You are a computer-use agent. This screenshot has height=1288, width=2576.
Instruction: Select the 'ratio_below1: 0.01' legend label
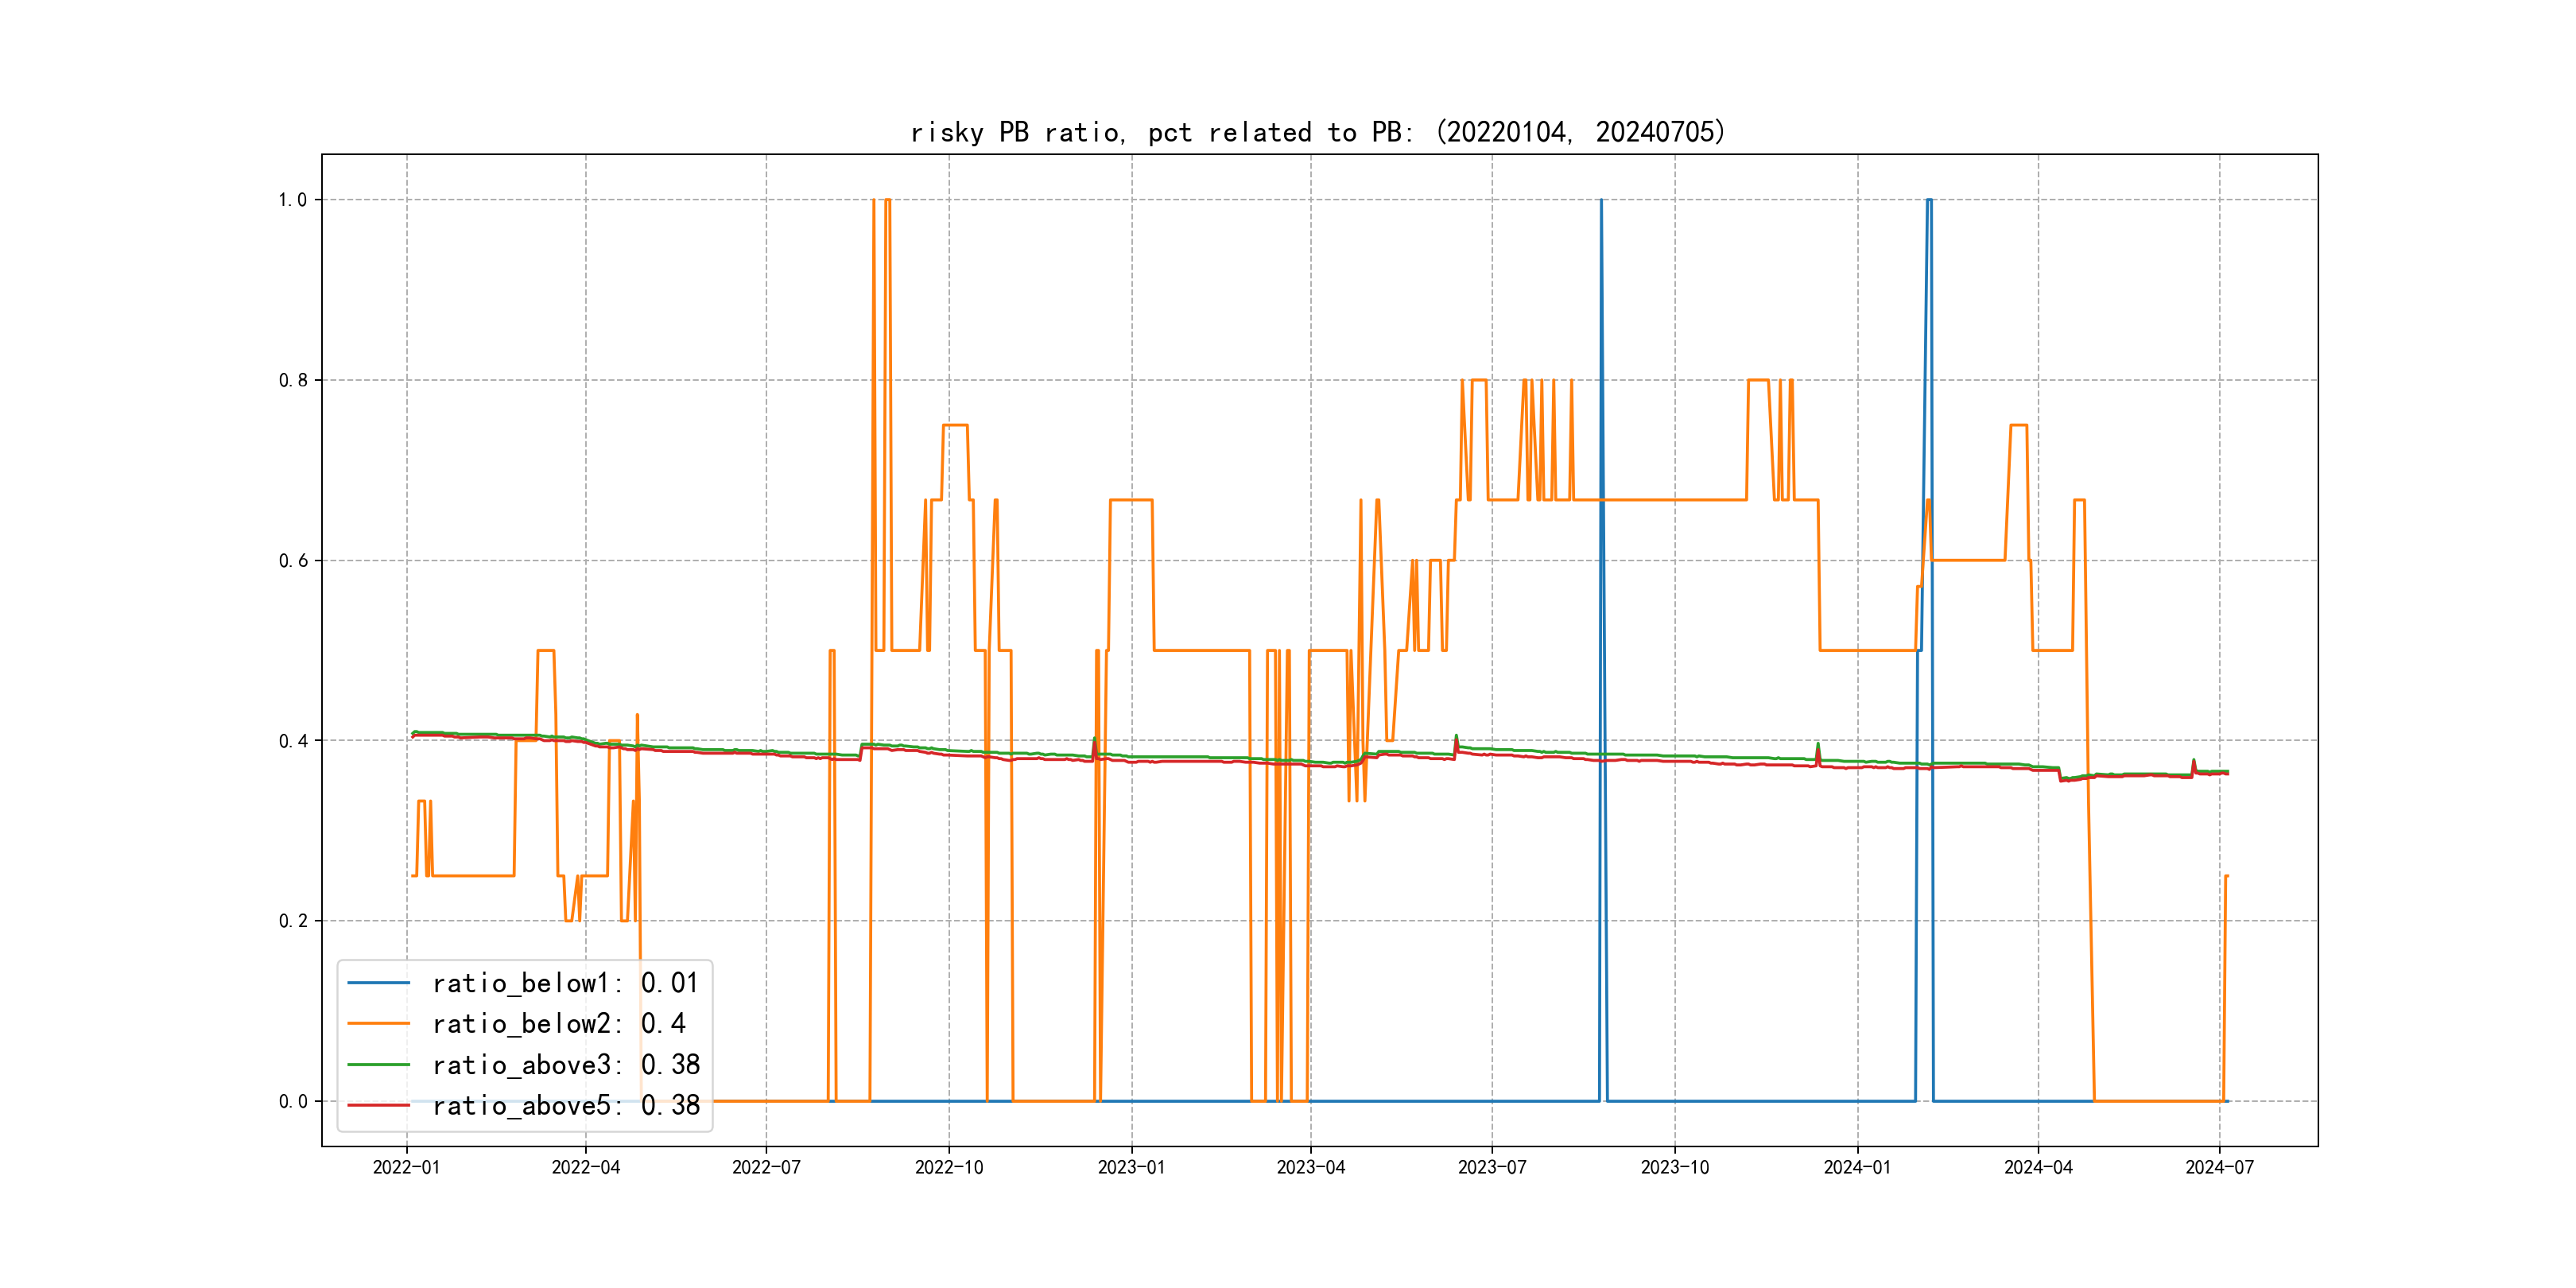(x=565, y=983)
